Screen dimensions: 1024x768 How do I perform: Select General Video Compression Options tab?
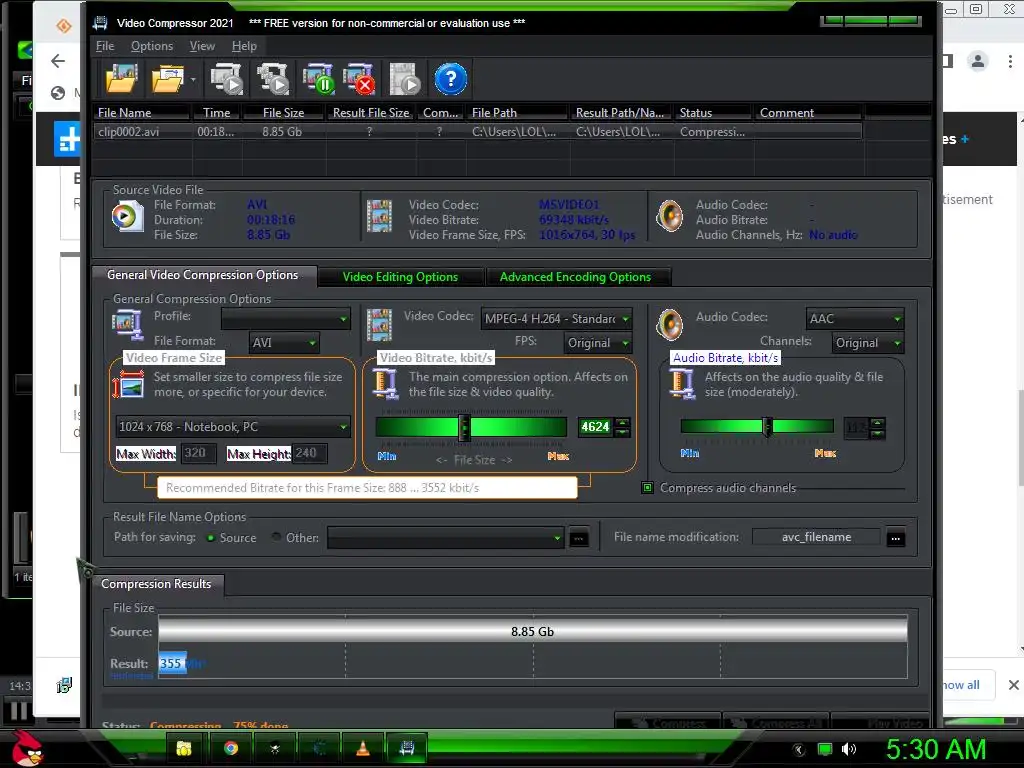coord(202,275)
